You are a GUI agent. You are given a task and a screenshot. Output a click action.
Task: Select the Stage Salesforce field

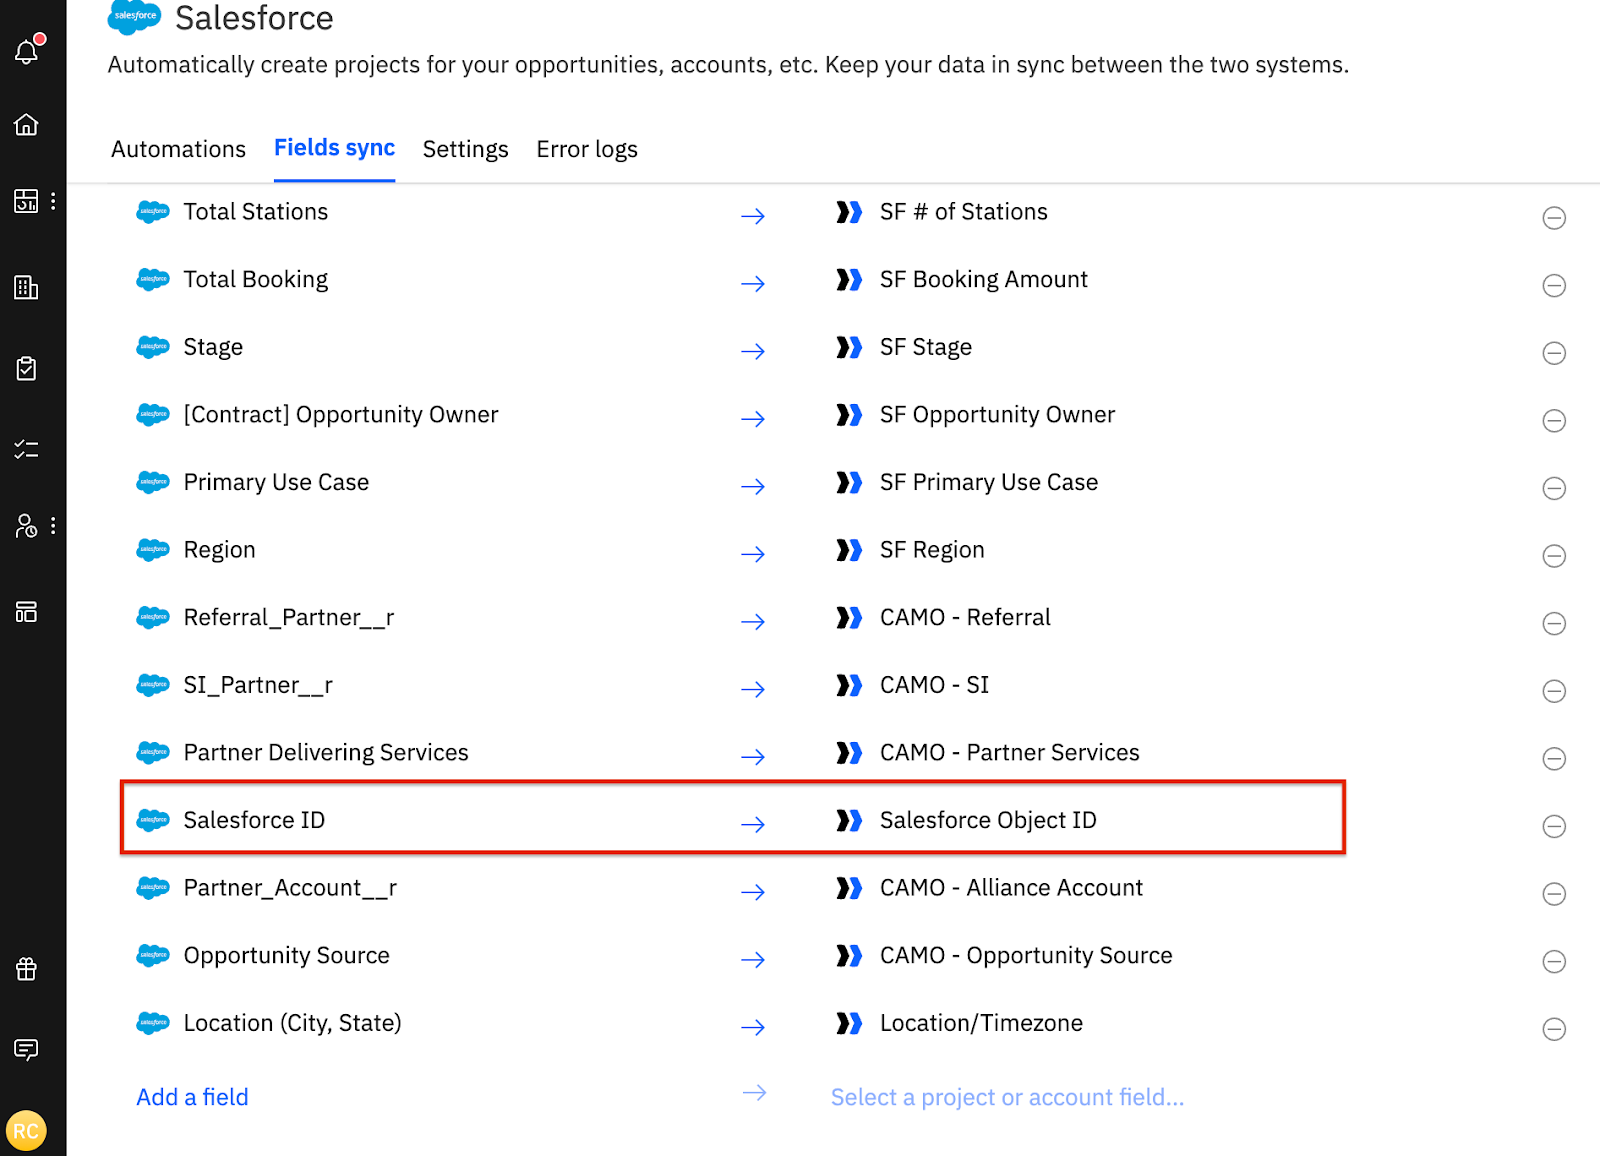click(x=213, y=347)
